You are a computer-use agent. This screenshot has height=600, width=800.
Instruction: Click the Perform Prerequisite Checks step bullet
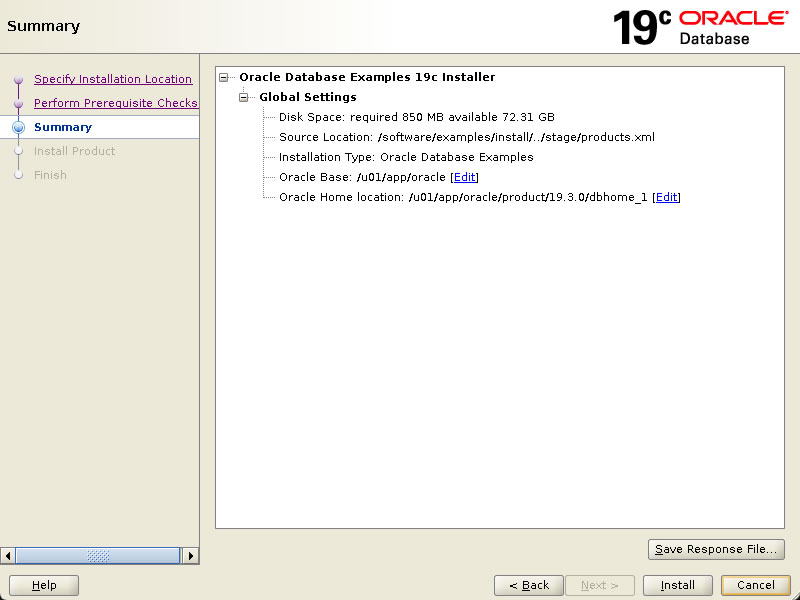(x=18, y=104)
